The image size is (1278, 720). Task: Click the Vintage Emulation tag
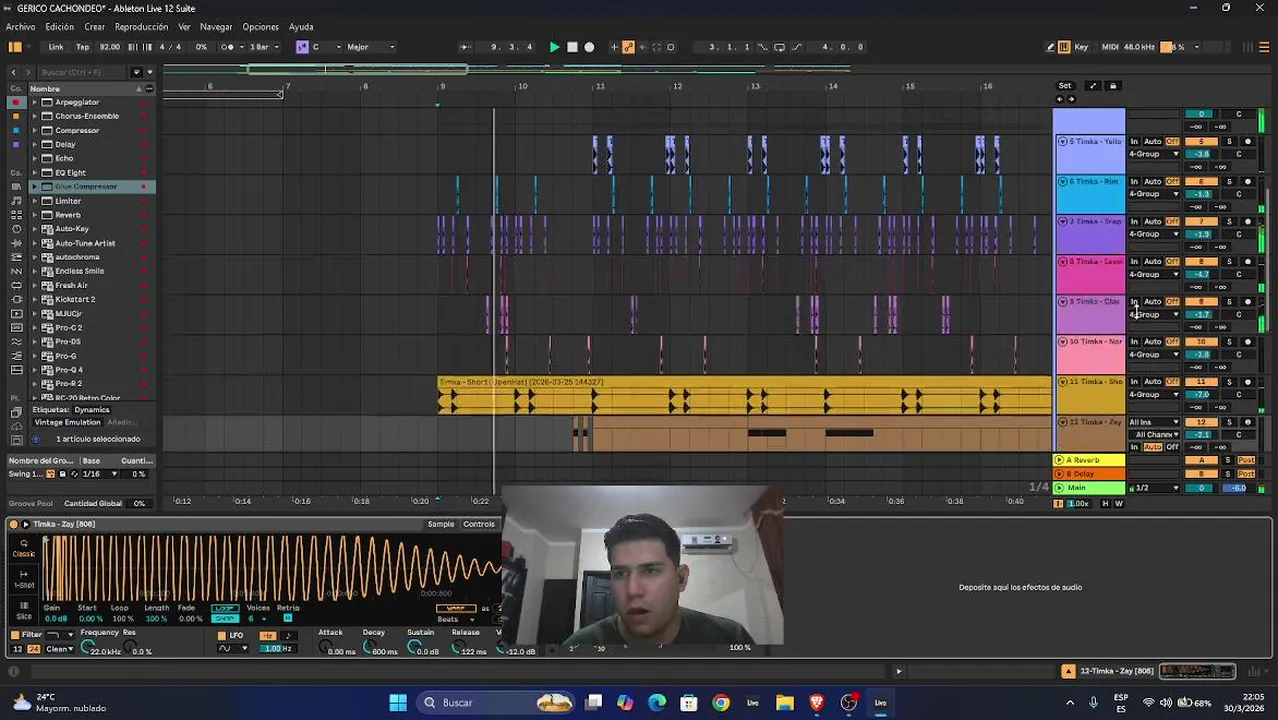[x=67, y=422]
